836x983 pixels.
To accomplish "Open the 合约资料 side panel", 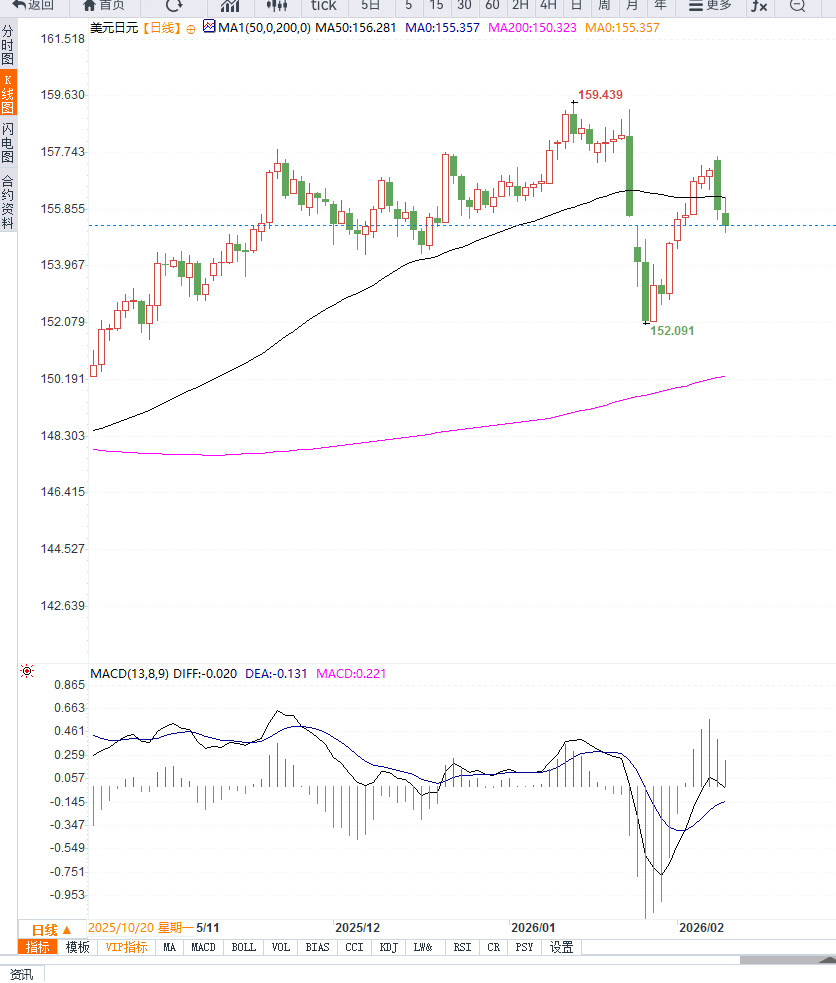I will [x=8, y=202].
